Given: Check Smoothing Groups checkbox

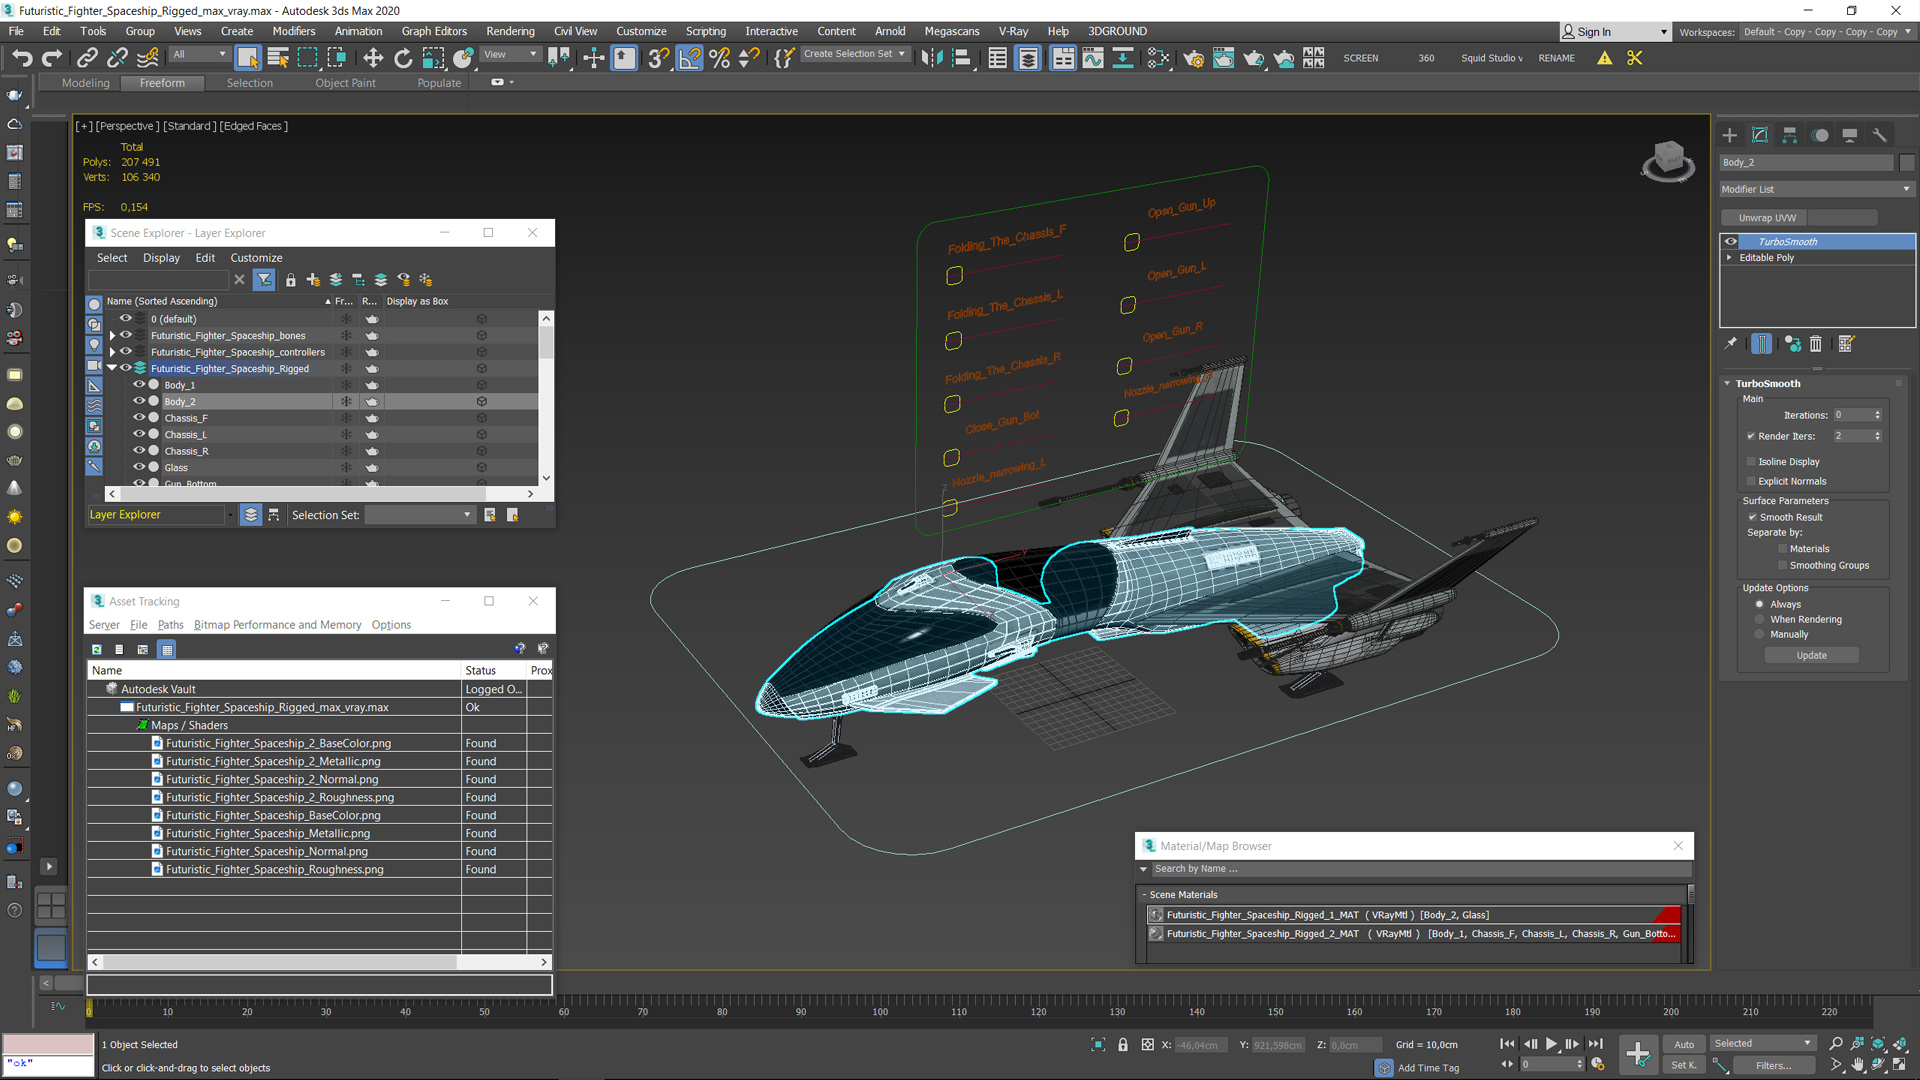Looking at the screenshot, I should [1782, 566].
